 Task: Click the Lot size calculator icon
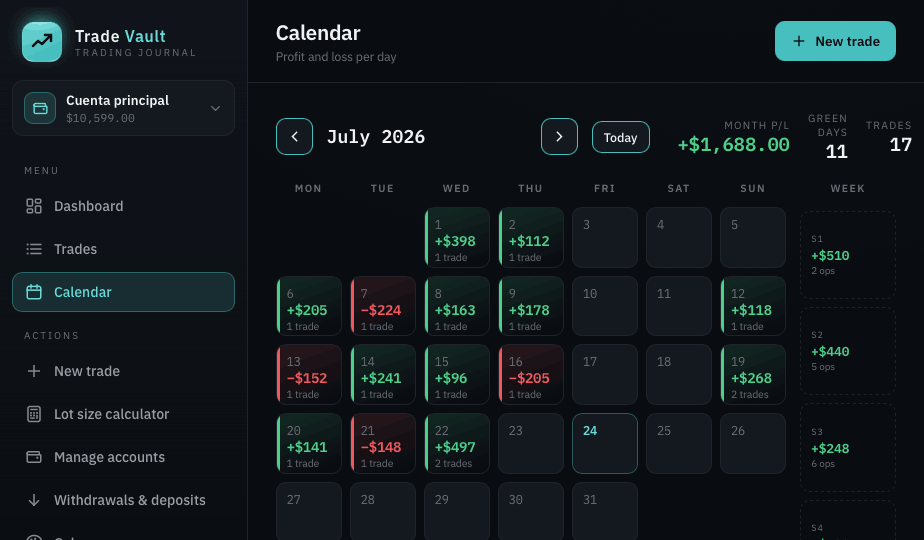tap(34, 414)
